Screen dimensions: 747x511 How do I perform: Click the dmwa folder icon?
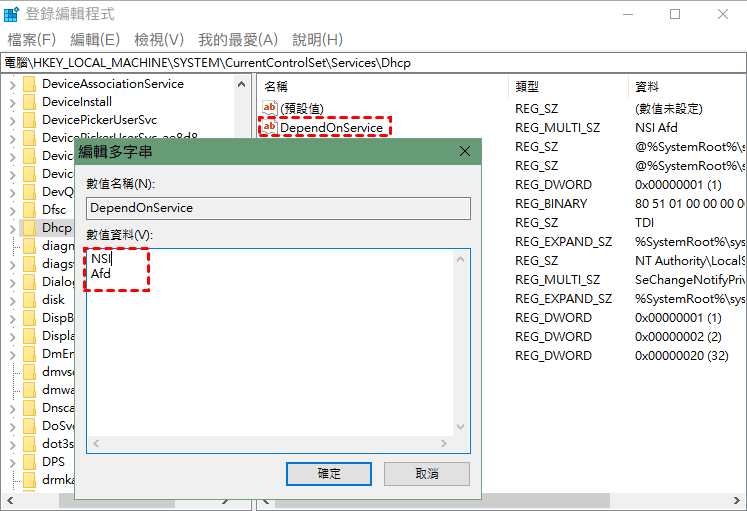(x=30, y=390)
